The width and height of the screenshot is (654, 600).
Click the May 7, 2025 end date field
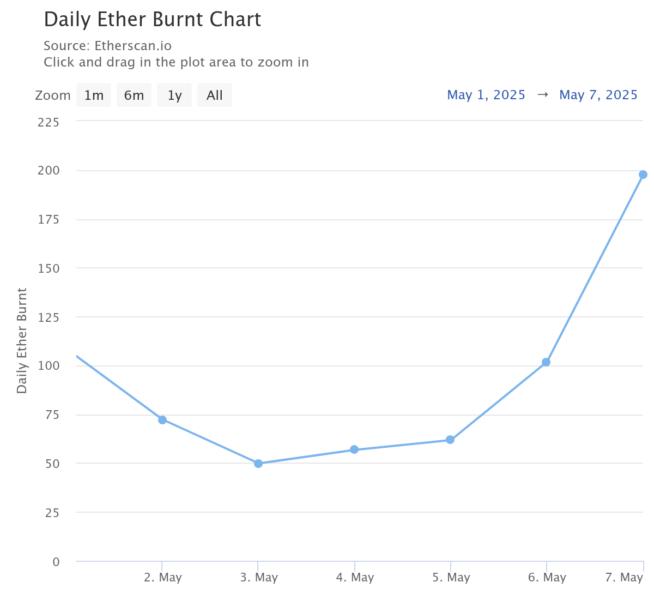click(598, 95)
